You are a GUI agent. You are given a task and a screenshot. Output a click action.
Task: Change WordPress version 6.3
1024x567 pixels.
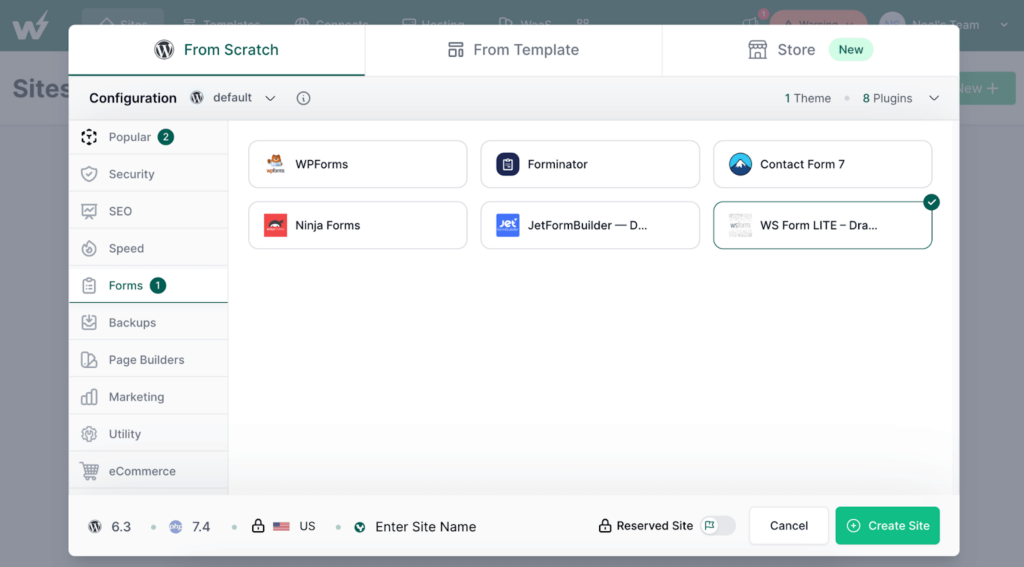pos(110,526)
